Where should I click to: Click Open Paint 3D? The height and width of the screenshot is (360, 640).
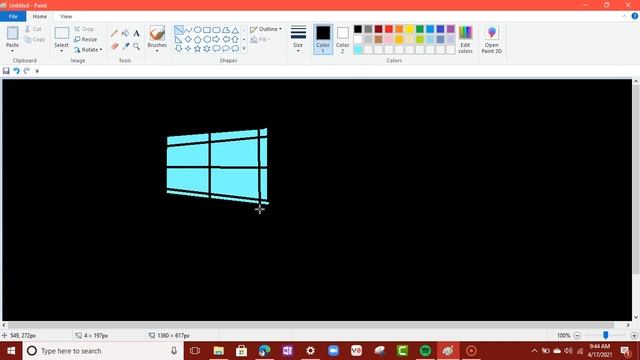[491, 39]
